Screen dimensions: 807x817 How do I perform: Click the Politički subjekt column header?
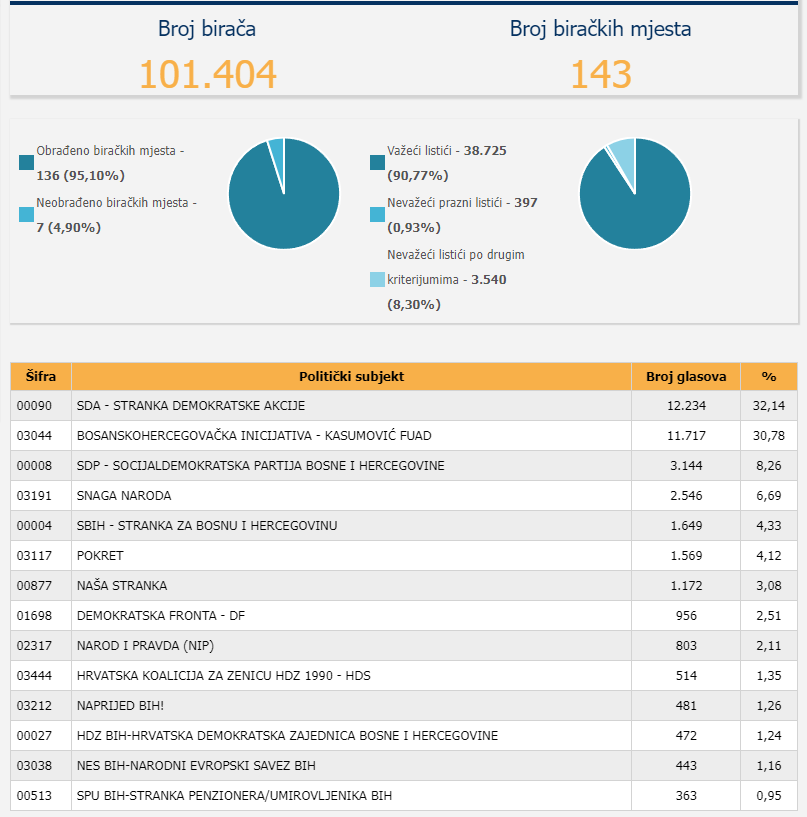[351, 377]
